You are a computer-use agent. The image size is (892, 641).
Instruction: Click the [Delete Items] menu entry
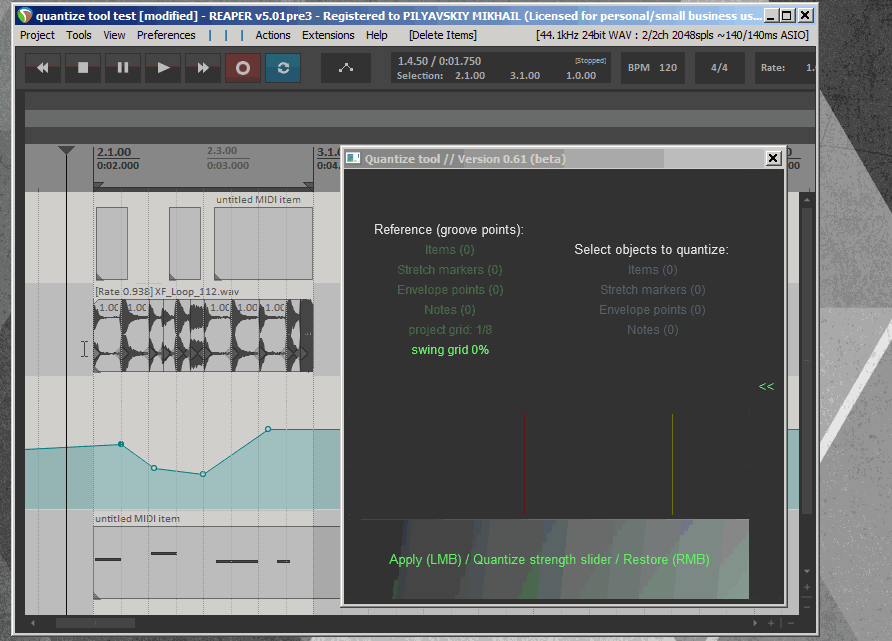pyautogui.click(x=443, y=35)
